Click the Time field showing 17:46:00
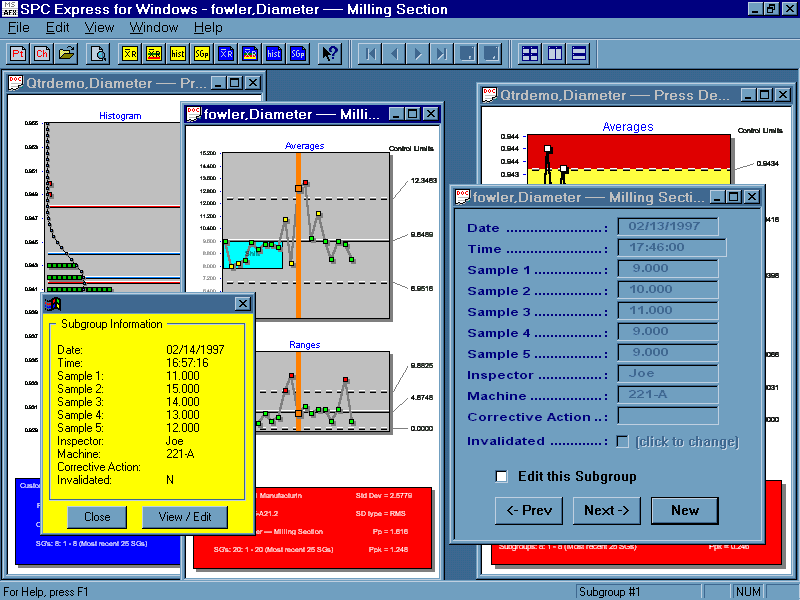Screen dimensions: 800x600 [672, 247]
